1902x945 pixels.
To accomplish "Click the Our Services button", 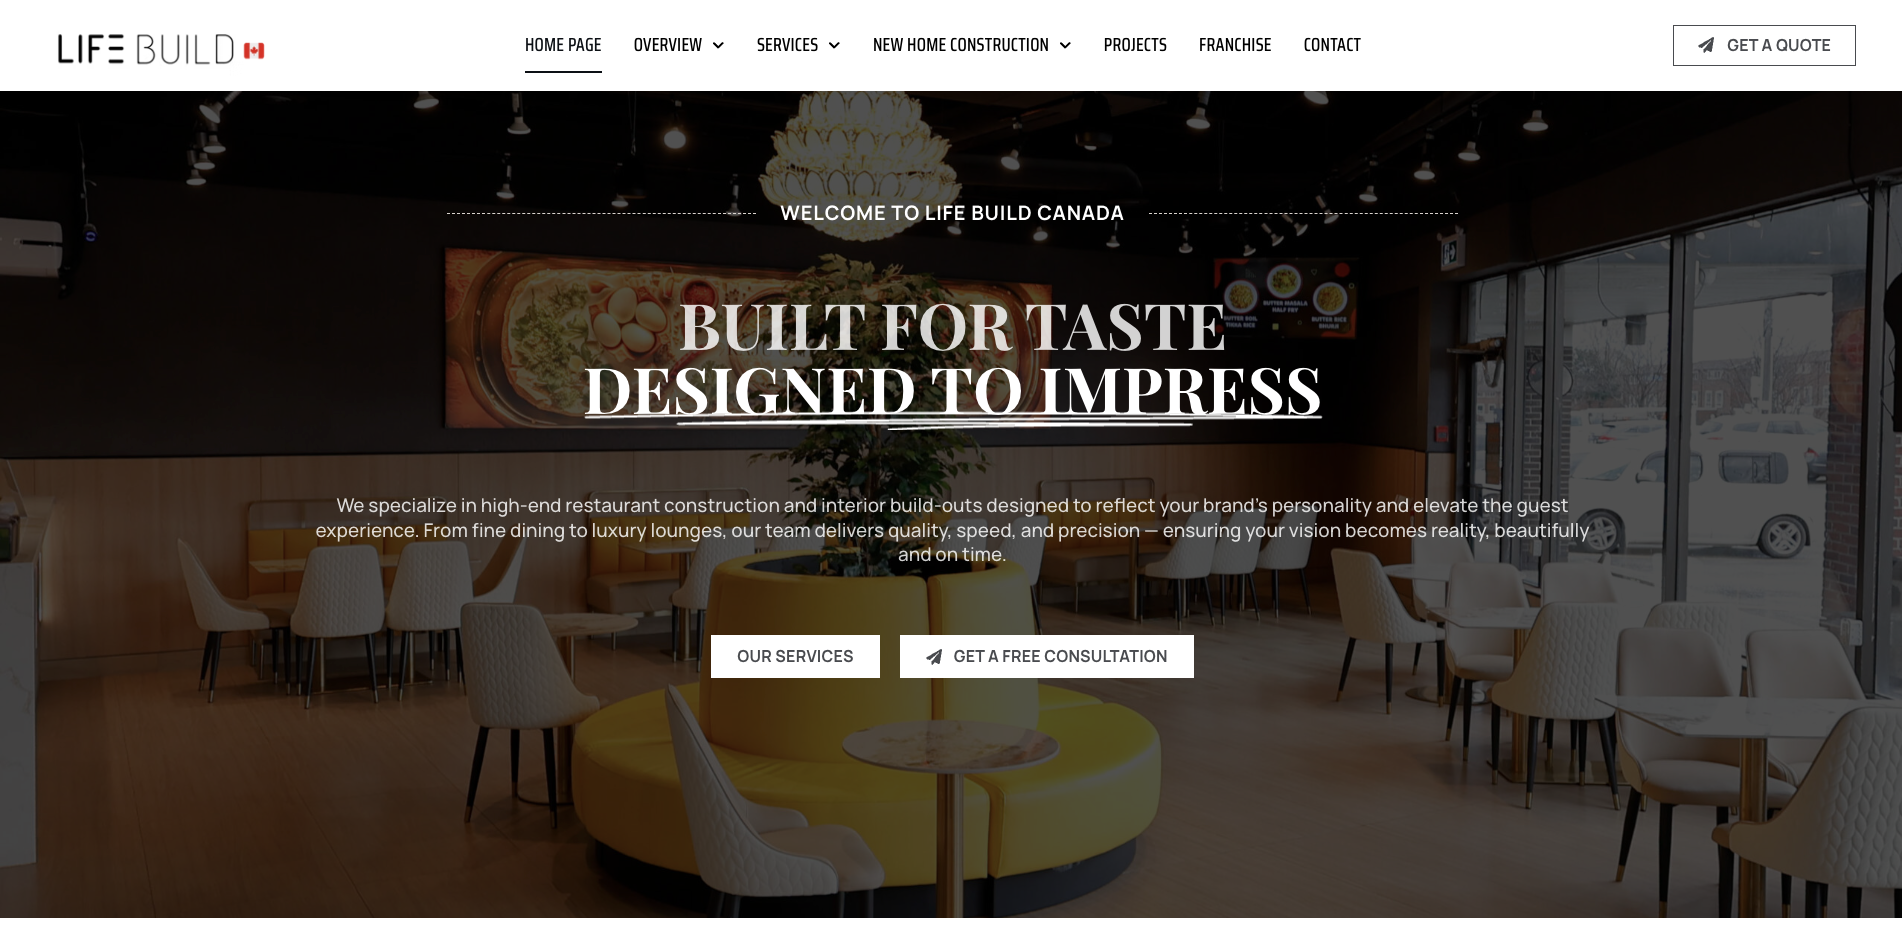I will point(795,656).
